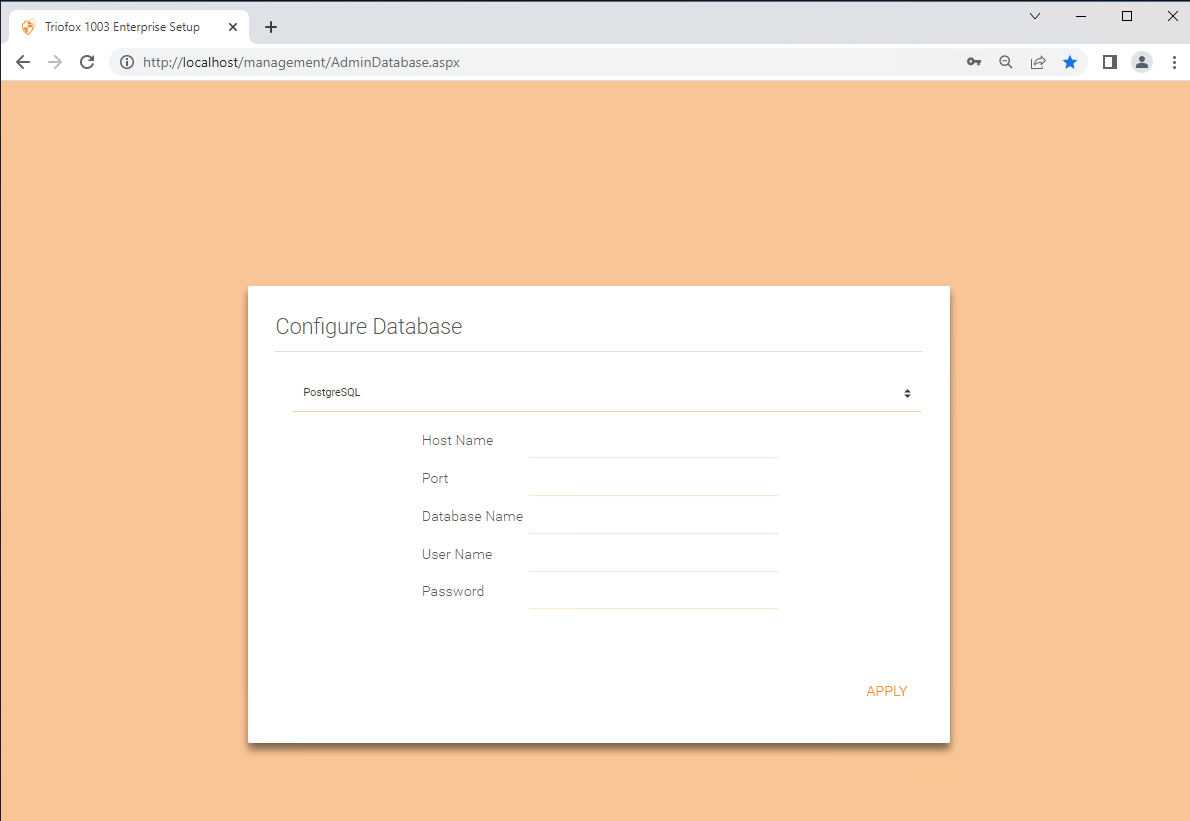Focus the Port input field
The image size is (1190, 821).
point(653,480)
